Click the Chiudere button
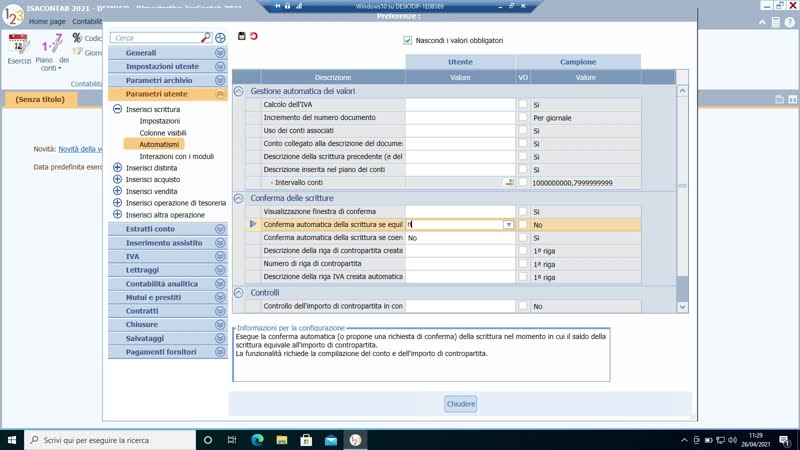Screen dimensions: 800x450 461,404
